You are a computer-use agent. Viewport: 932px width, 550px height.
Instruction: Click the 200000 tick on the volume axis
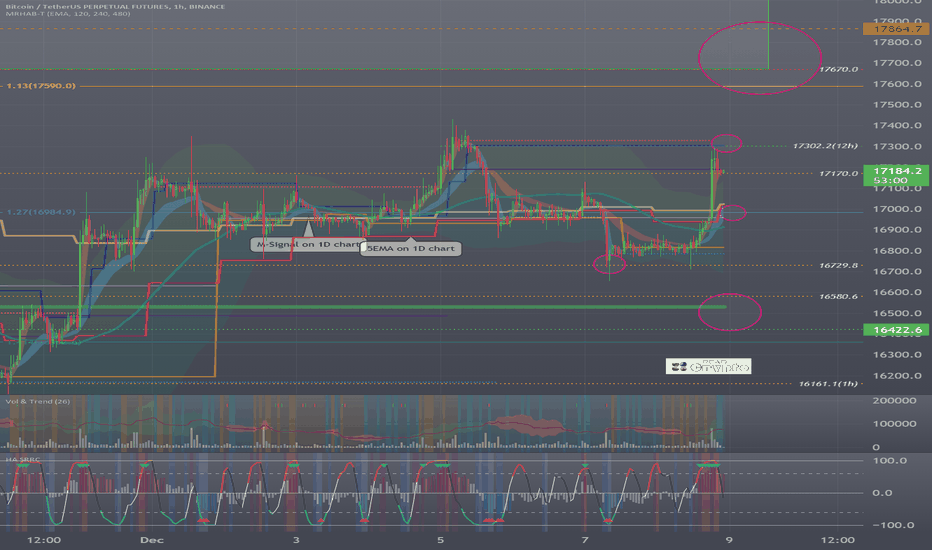point(894,401)
